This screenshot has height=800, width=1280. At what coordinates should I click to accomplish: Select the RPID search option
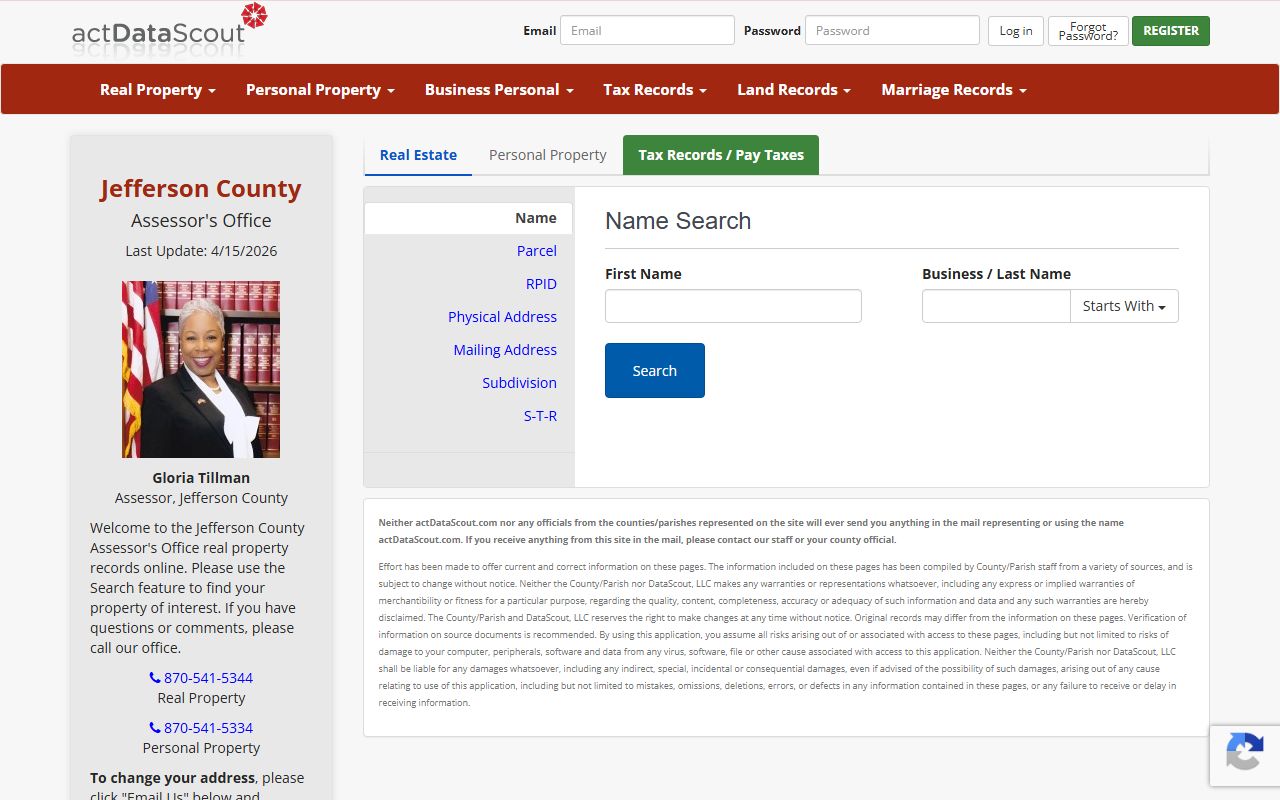click(541, 284)
